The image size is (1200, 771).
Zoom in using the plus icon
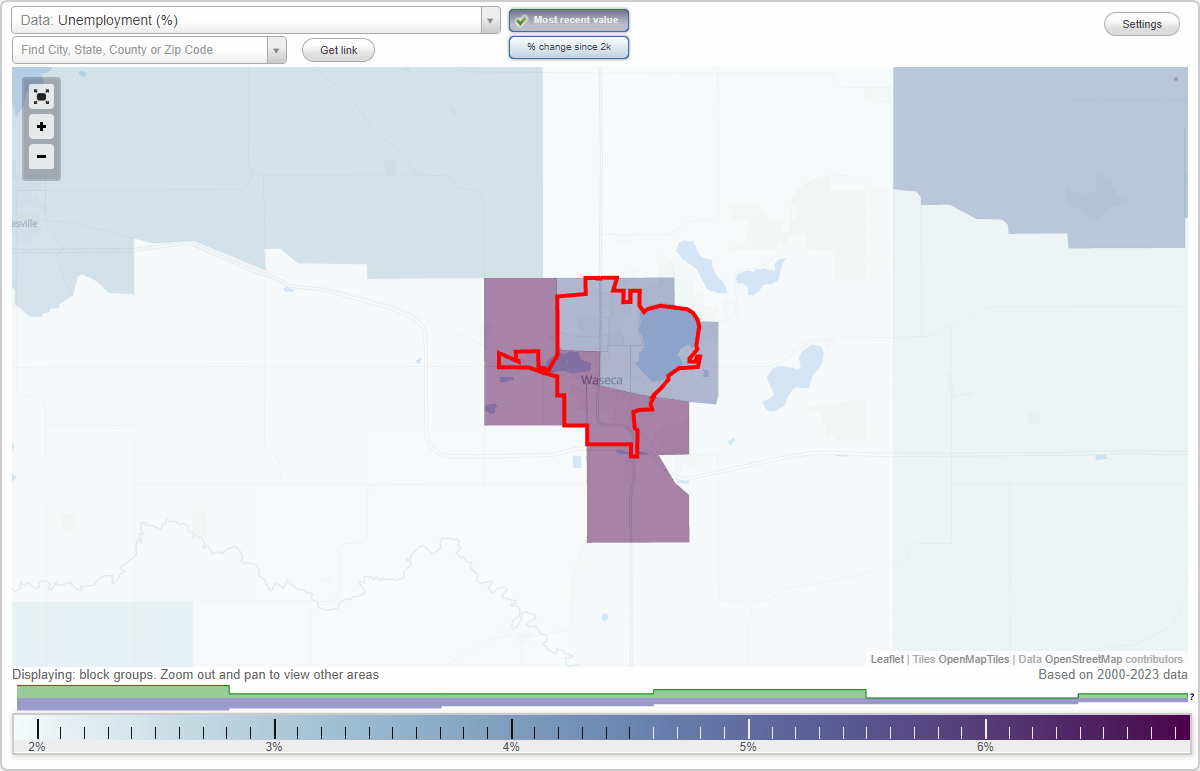(41, 127)
